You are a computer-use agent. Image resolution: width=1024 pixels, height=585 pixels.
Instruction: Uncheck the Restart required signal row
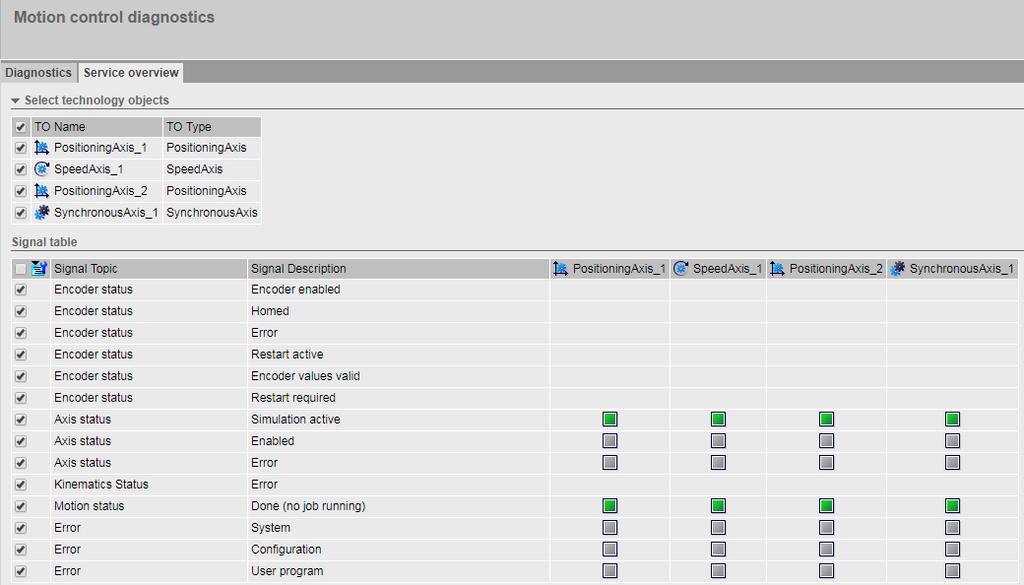tap(20, 398)
